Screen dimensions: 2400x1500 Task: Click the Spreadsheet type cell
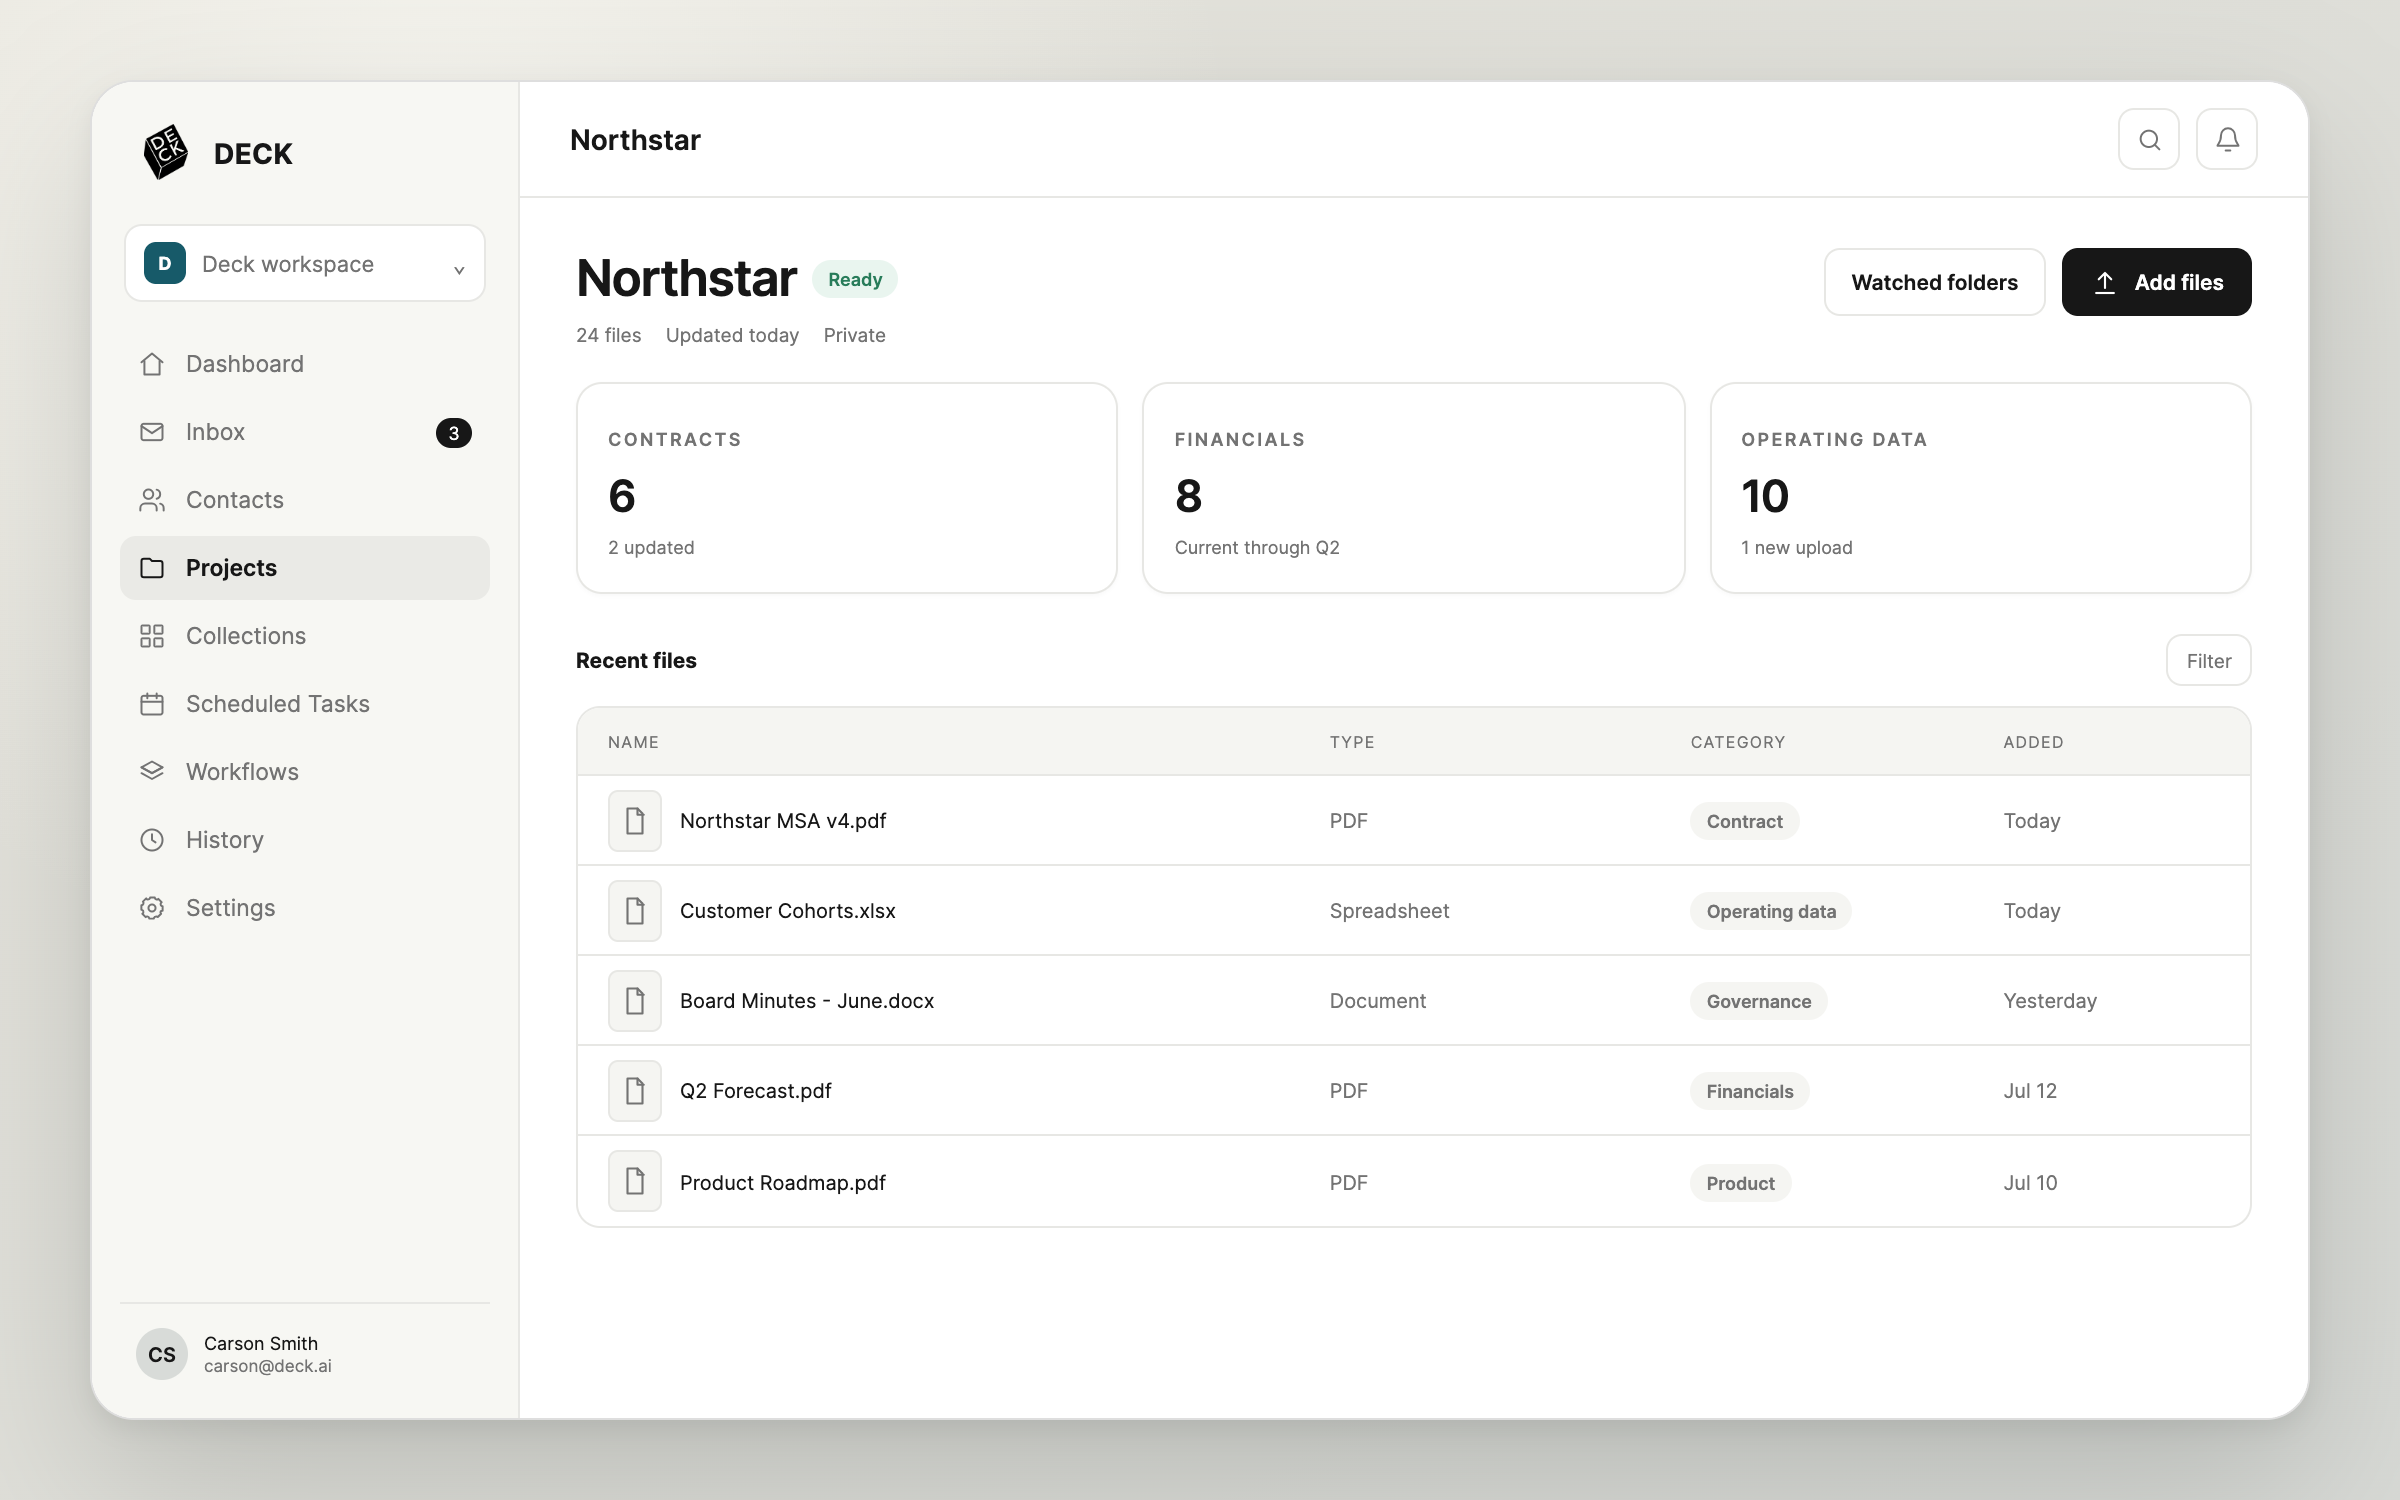(1389, 911)
